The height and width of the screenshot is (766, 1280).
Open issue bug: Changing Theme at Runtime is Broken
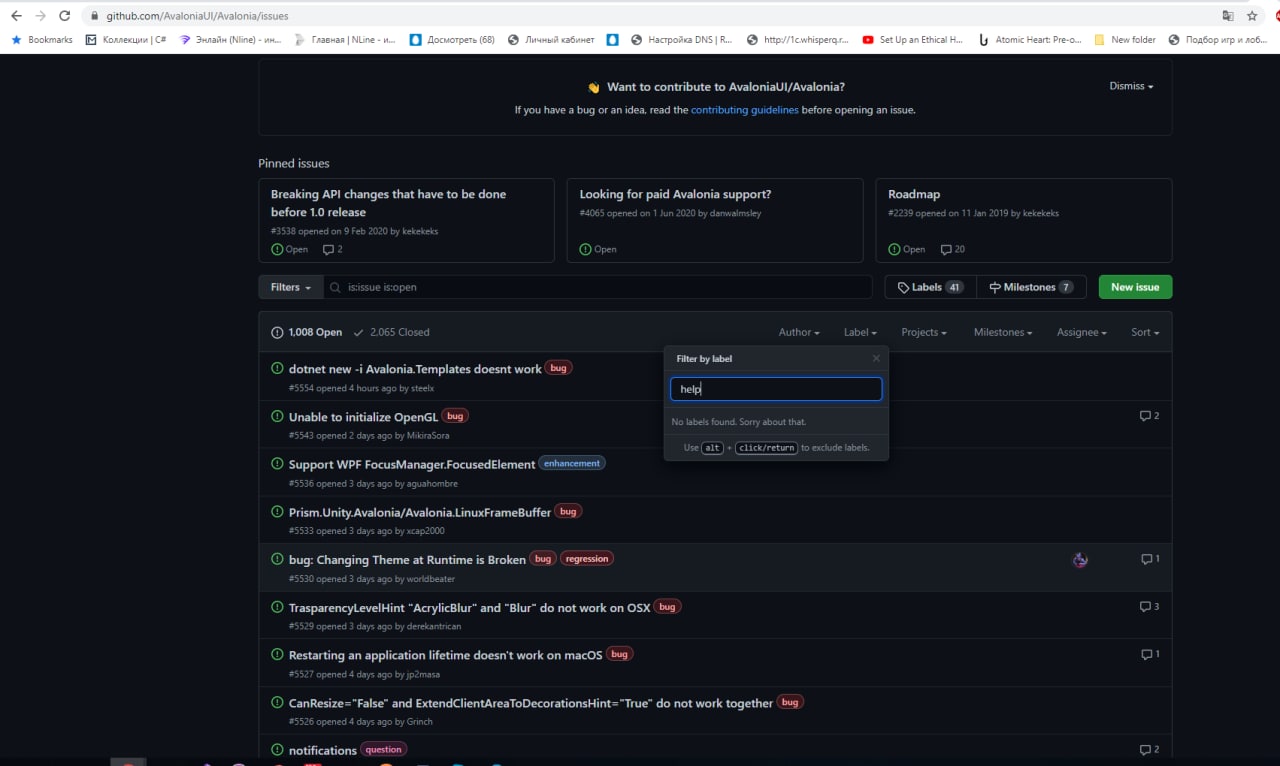[x=407, y=560]
